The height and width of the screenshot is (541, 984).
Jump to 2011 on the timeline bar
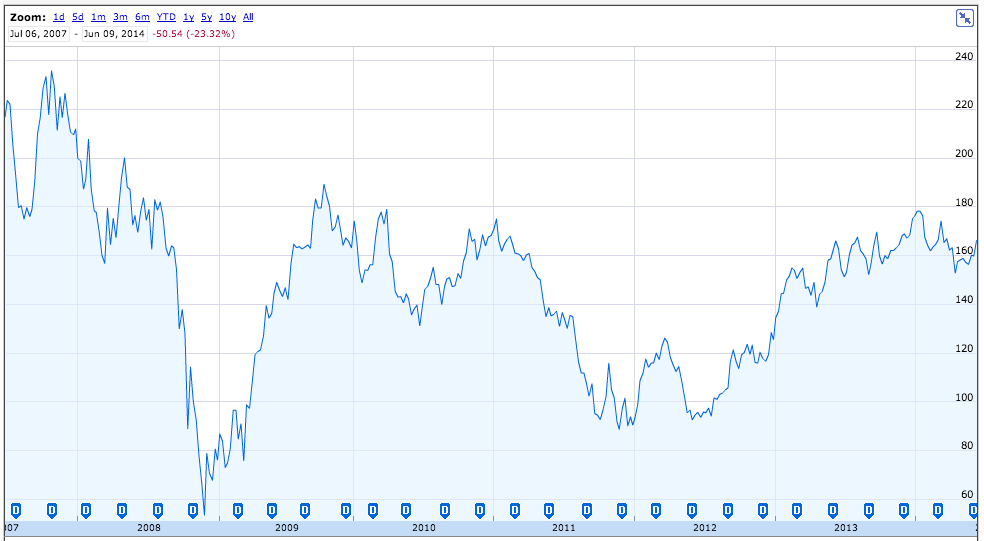coord(565,527)
